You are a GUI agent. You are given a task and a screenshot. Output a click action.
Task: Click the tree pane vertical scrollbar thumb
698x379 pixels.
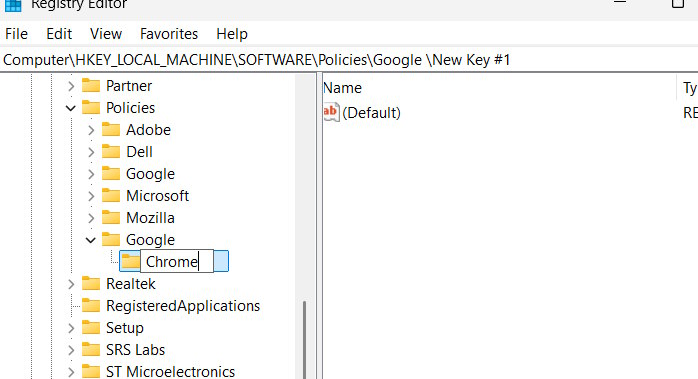tap(304, 340)
